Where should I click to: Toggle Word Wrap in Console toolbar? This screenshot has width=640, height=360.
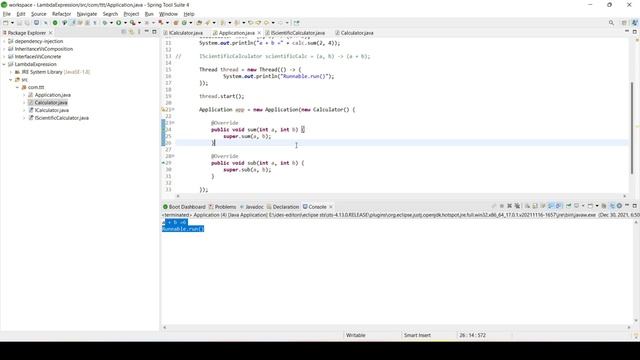pos(543,206)
